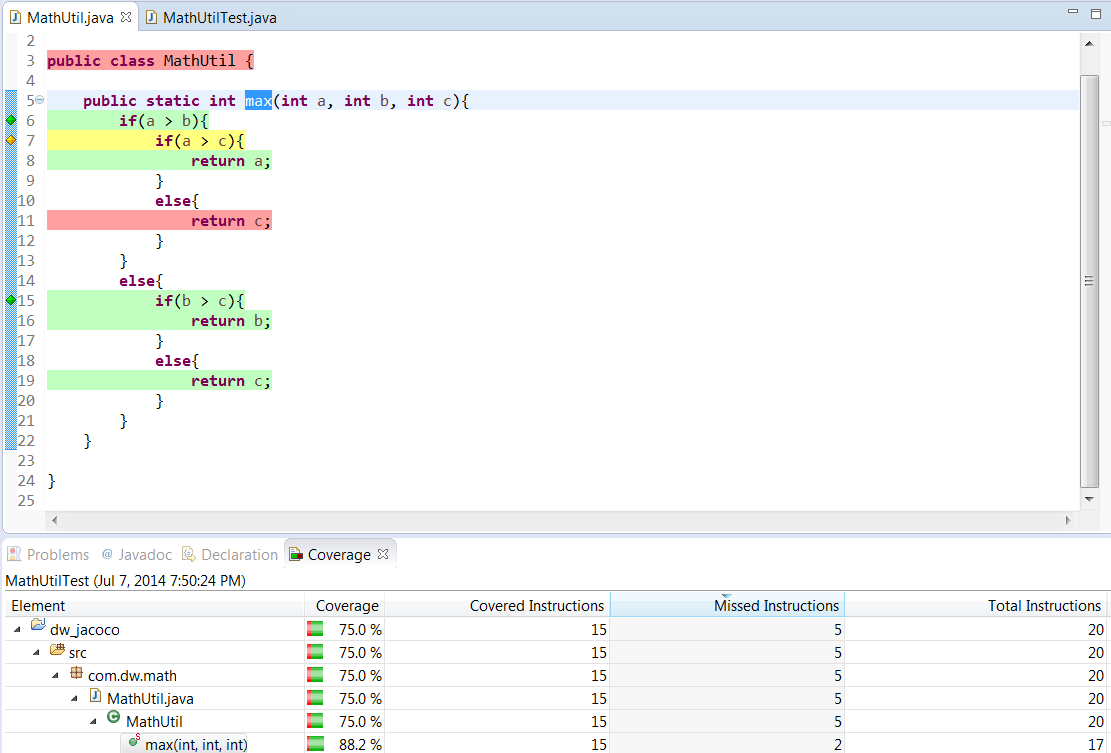Image resolution: width=1111 pixels, height=753 pixels.
Task: Click the Coverage view icon
Action: [295, 554]
